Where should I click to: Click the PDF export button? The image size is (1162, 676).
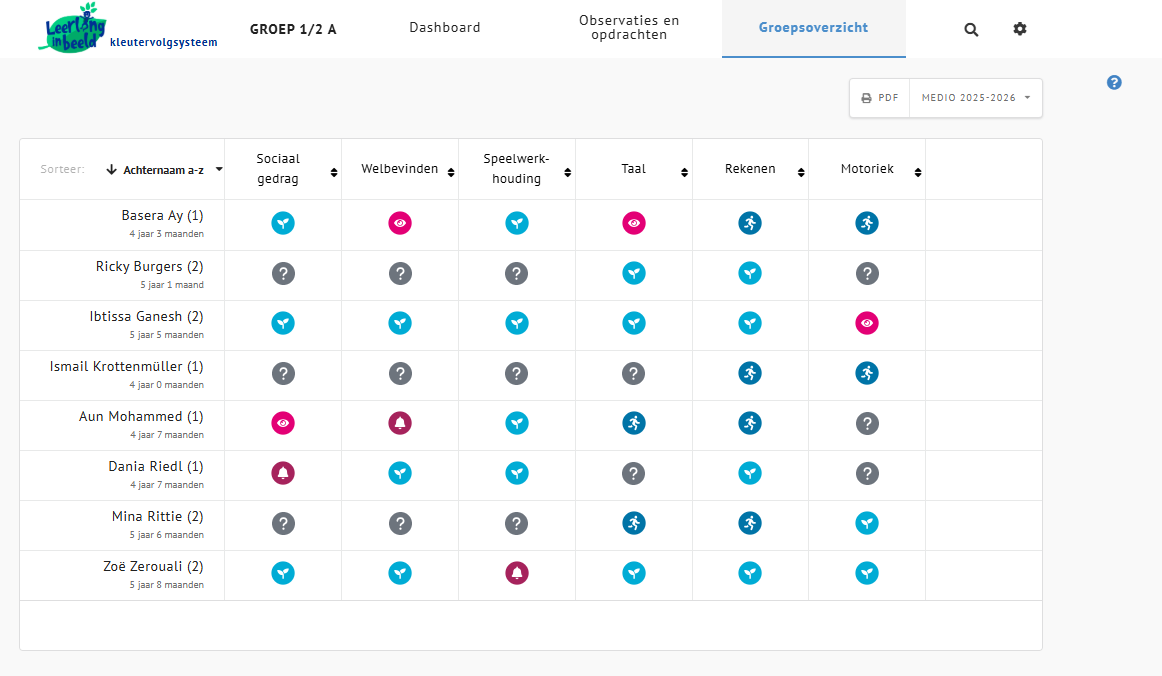[x=880, y=98]
